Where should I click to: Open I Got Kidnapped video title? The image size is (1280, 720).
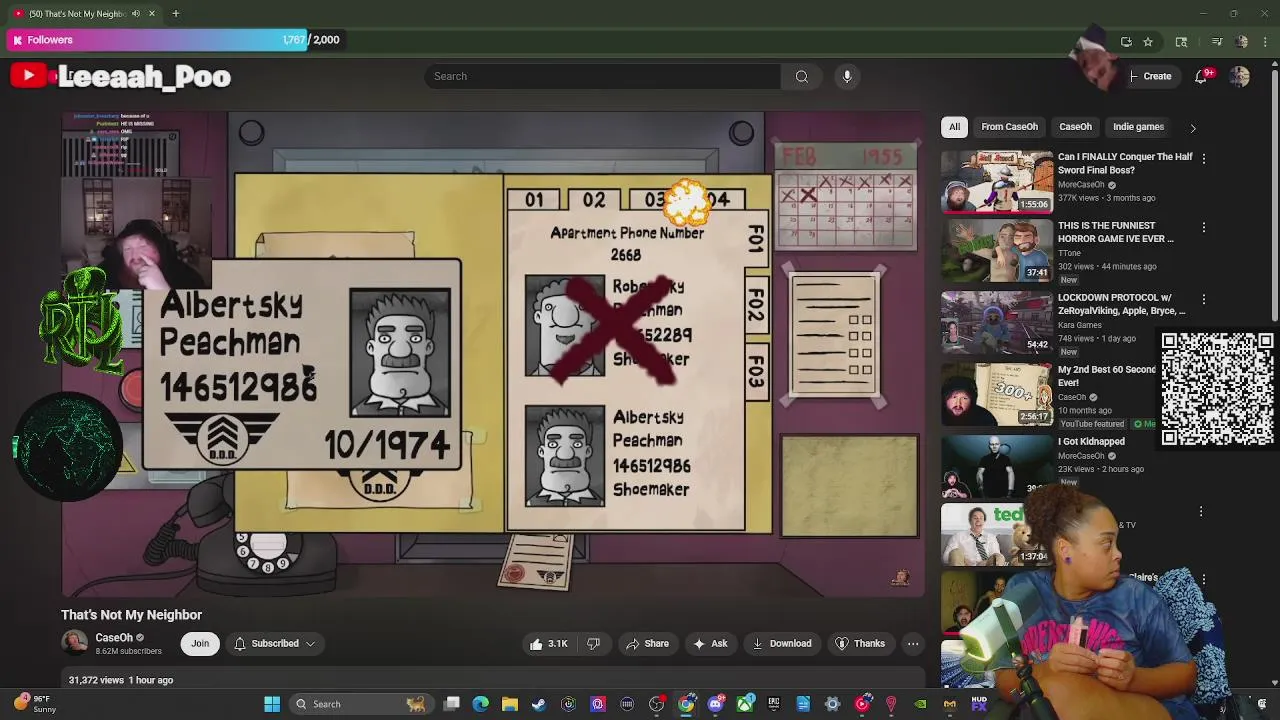tap(1091, 441)
